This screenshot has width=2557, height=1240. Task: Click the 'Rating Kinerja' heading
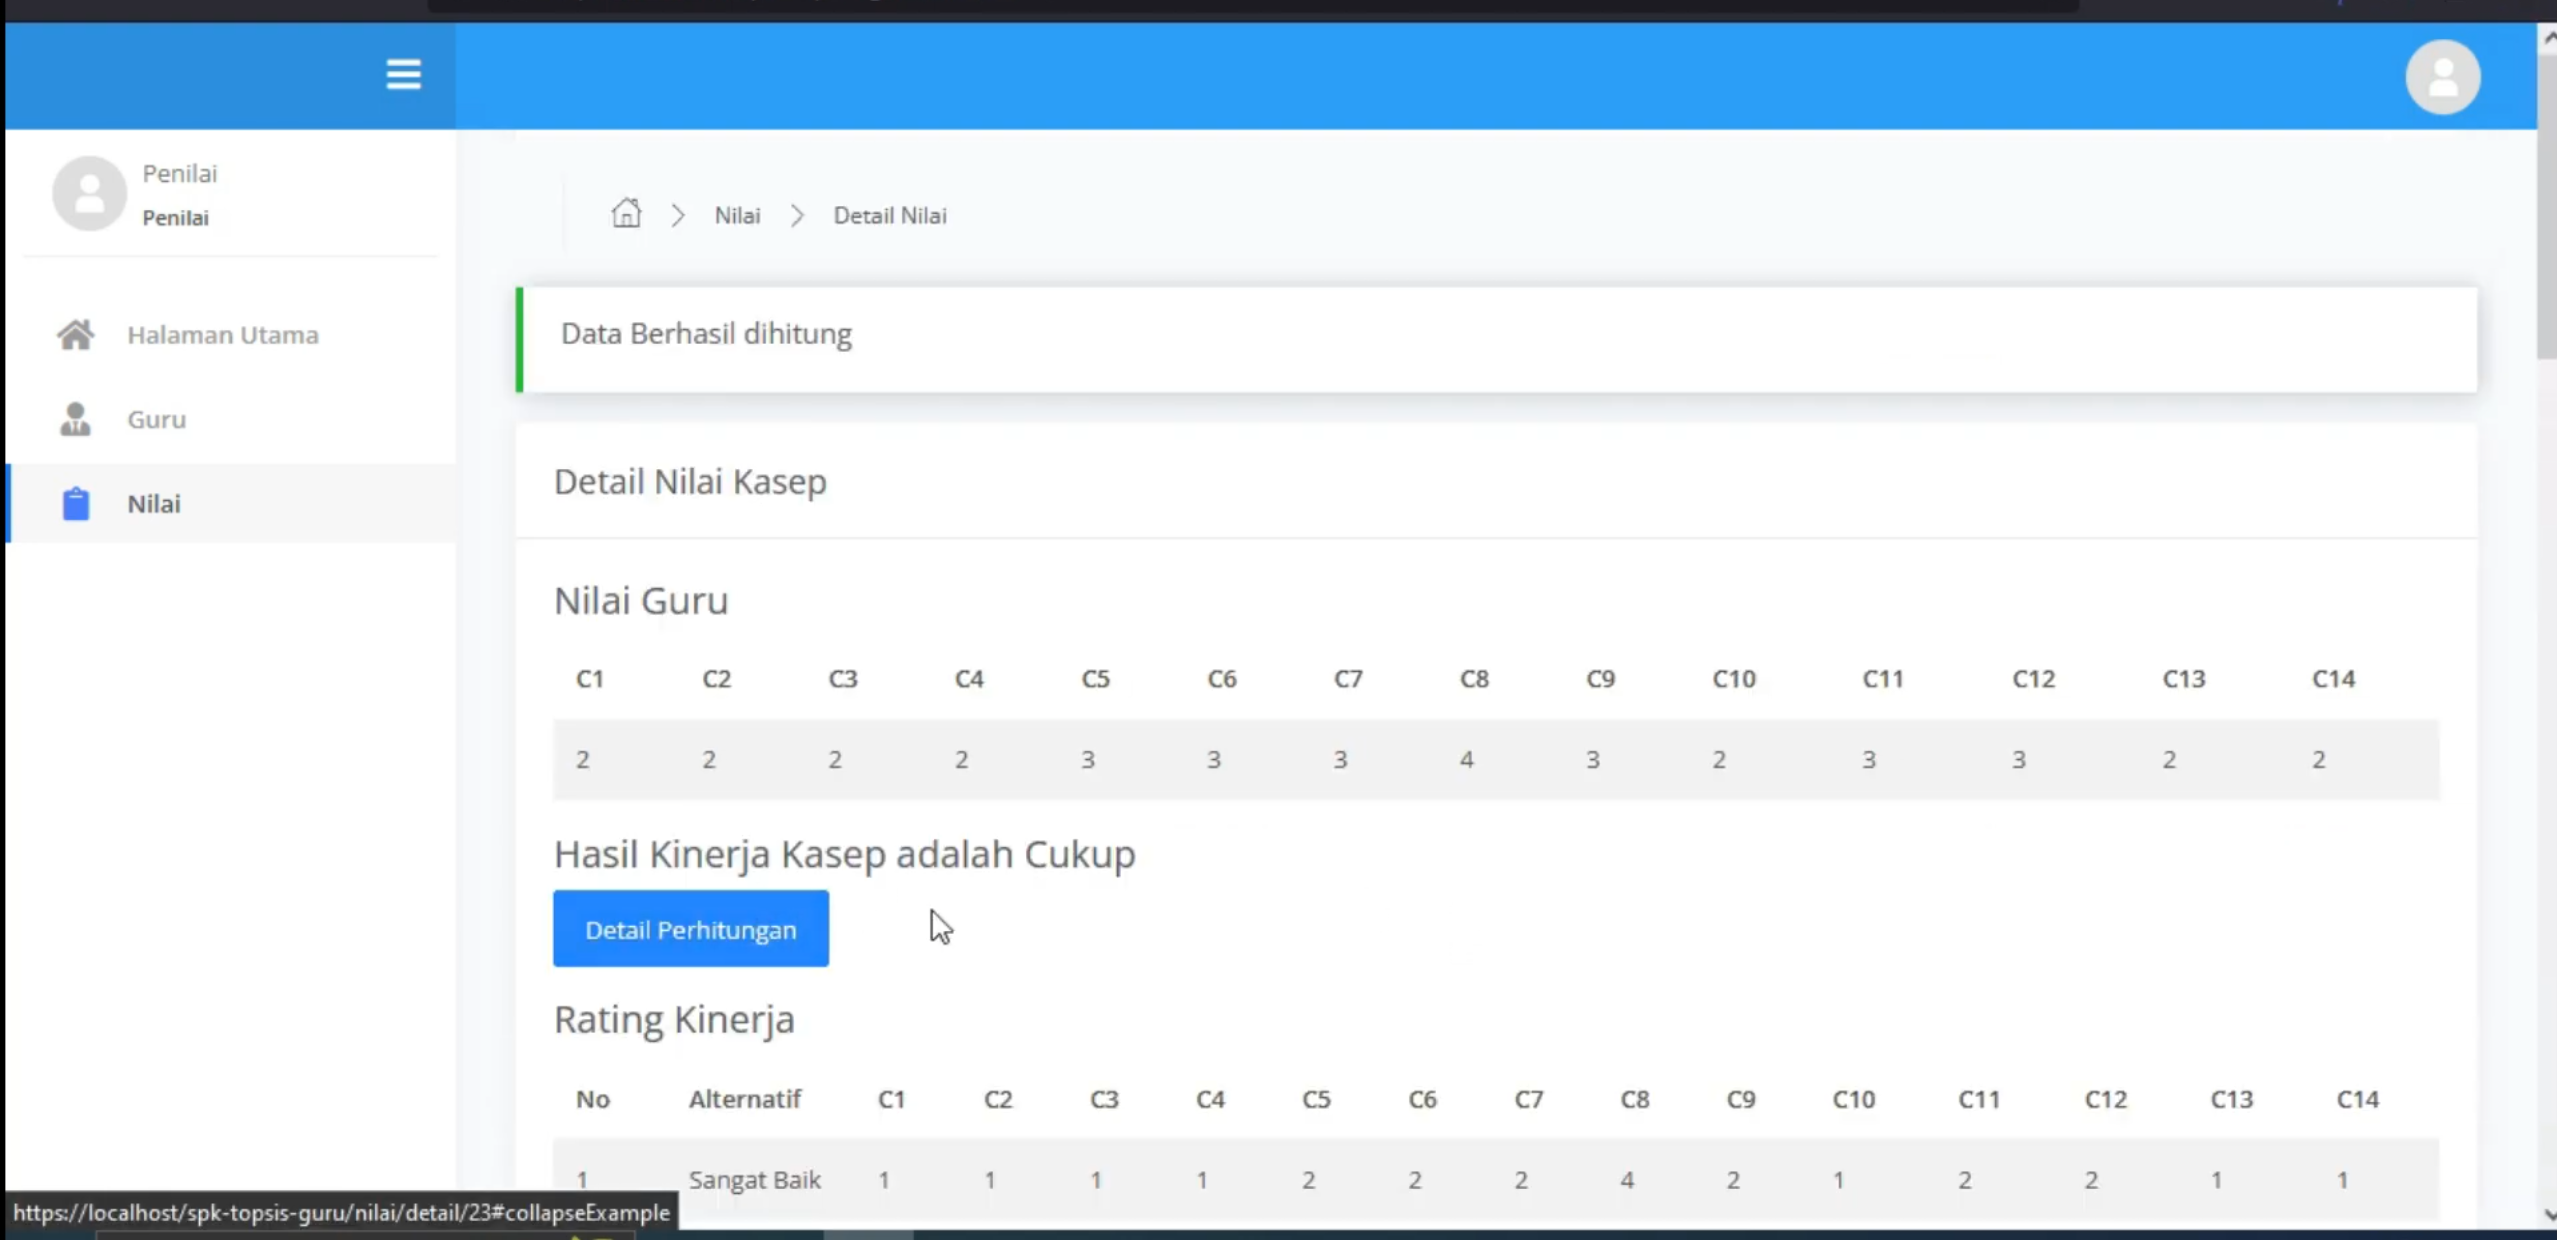674,1020
